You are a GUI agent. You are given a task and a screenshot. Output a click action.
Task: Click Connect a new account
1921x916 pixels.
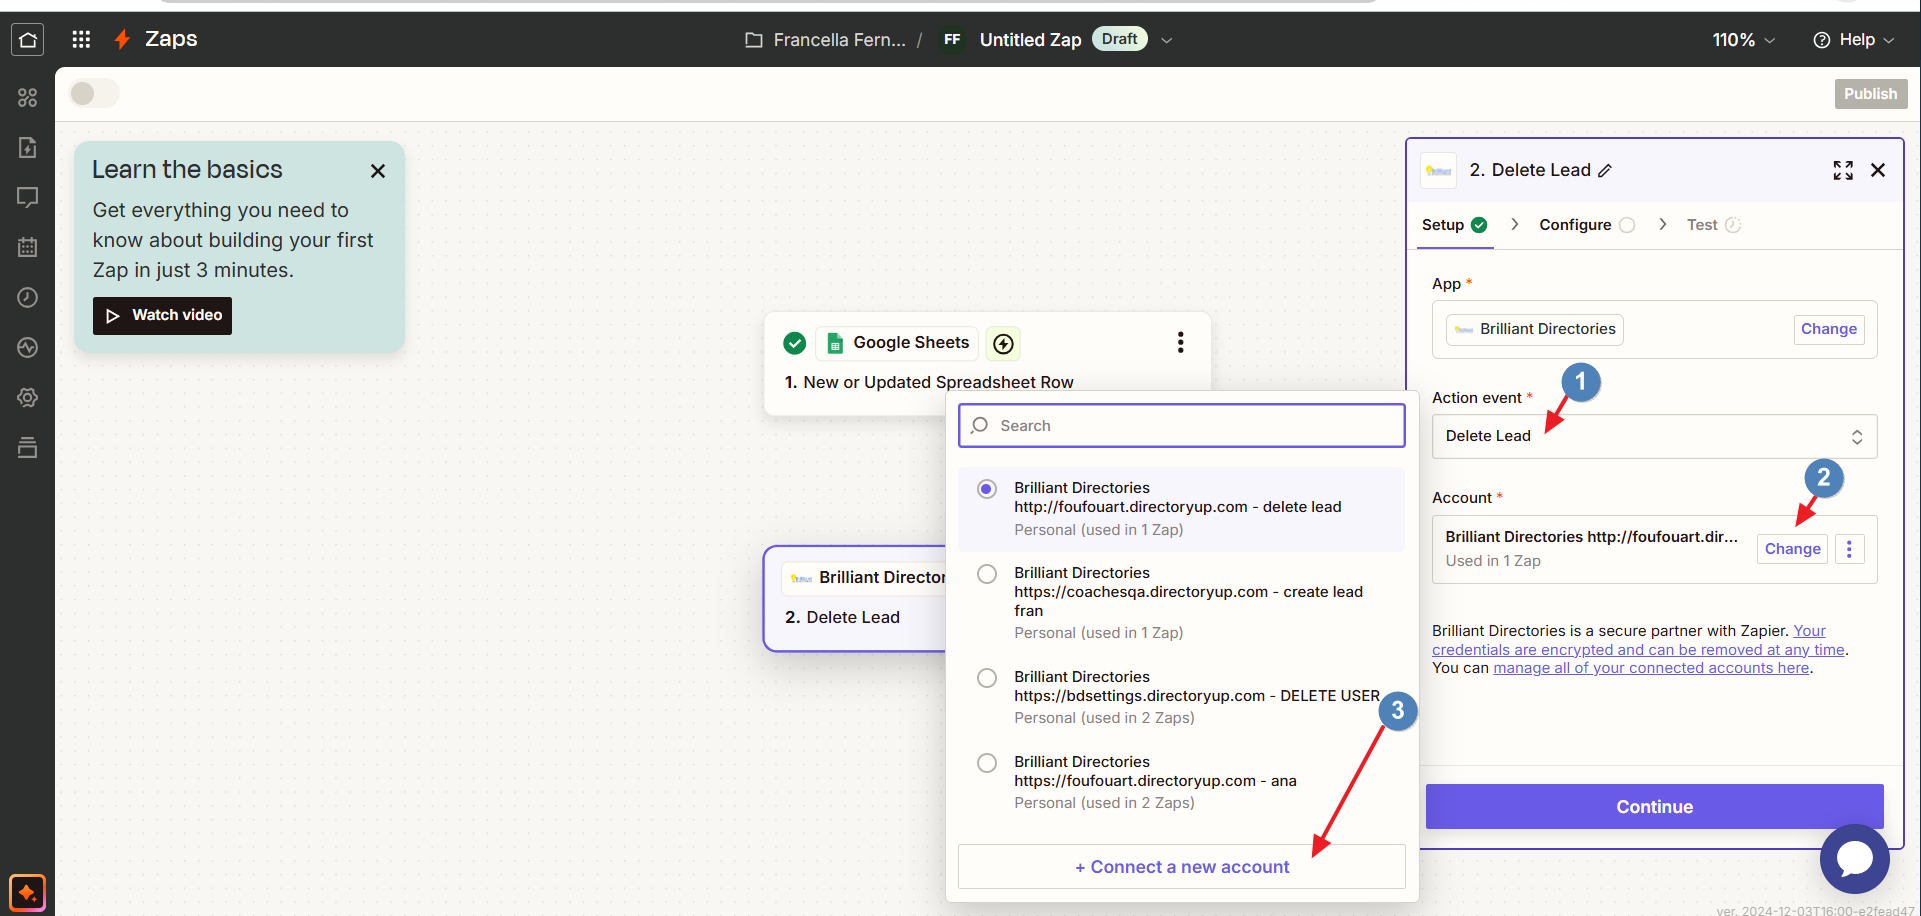pos(1181,867)
